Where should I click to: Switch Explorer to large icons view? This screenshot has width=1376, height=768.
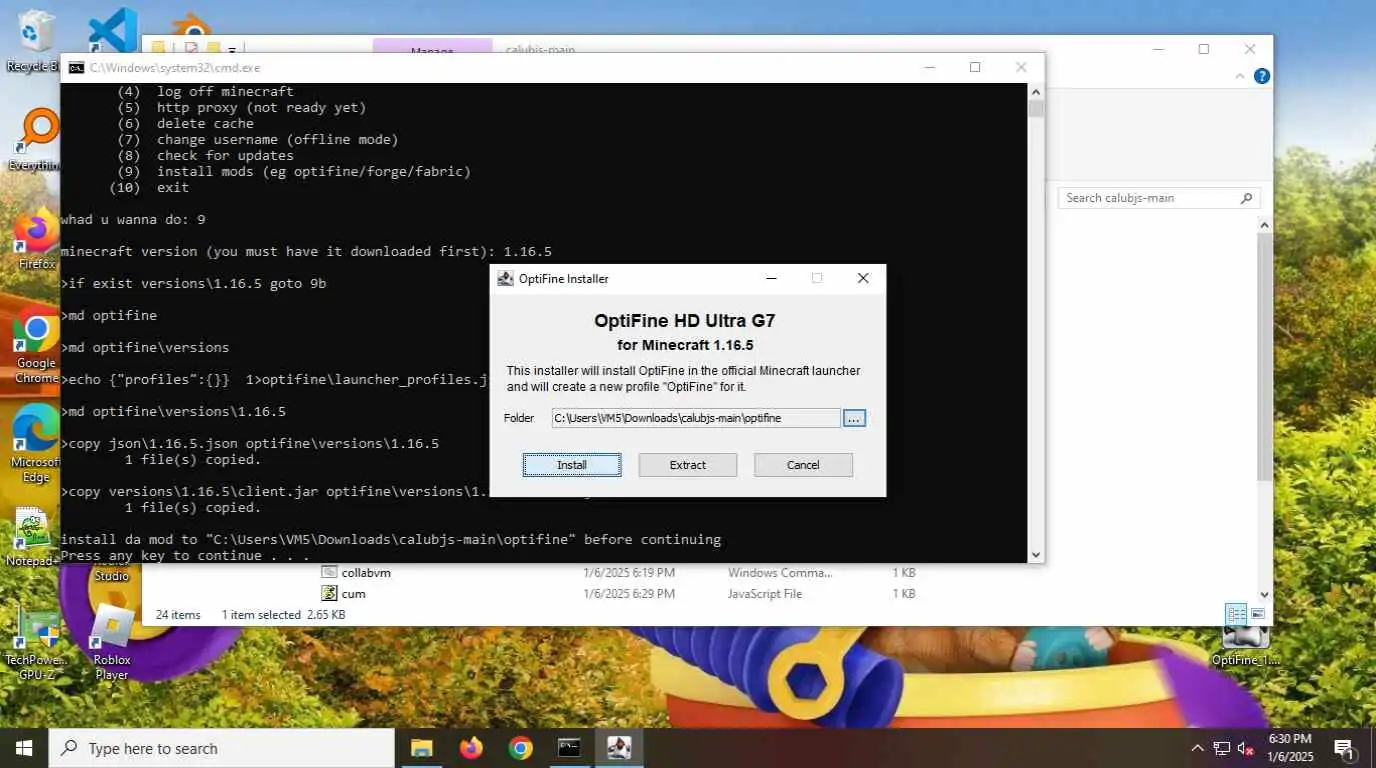[1258, 614]
